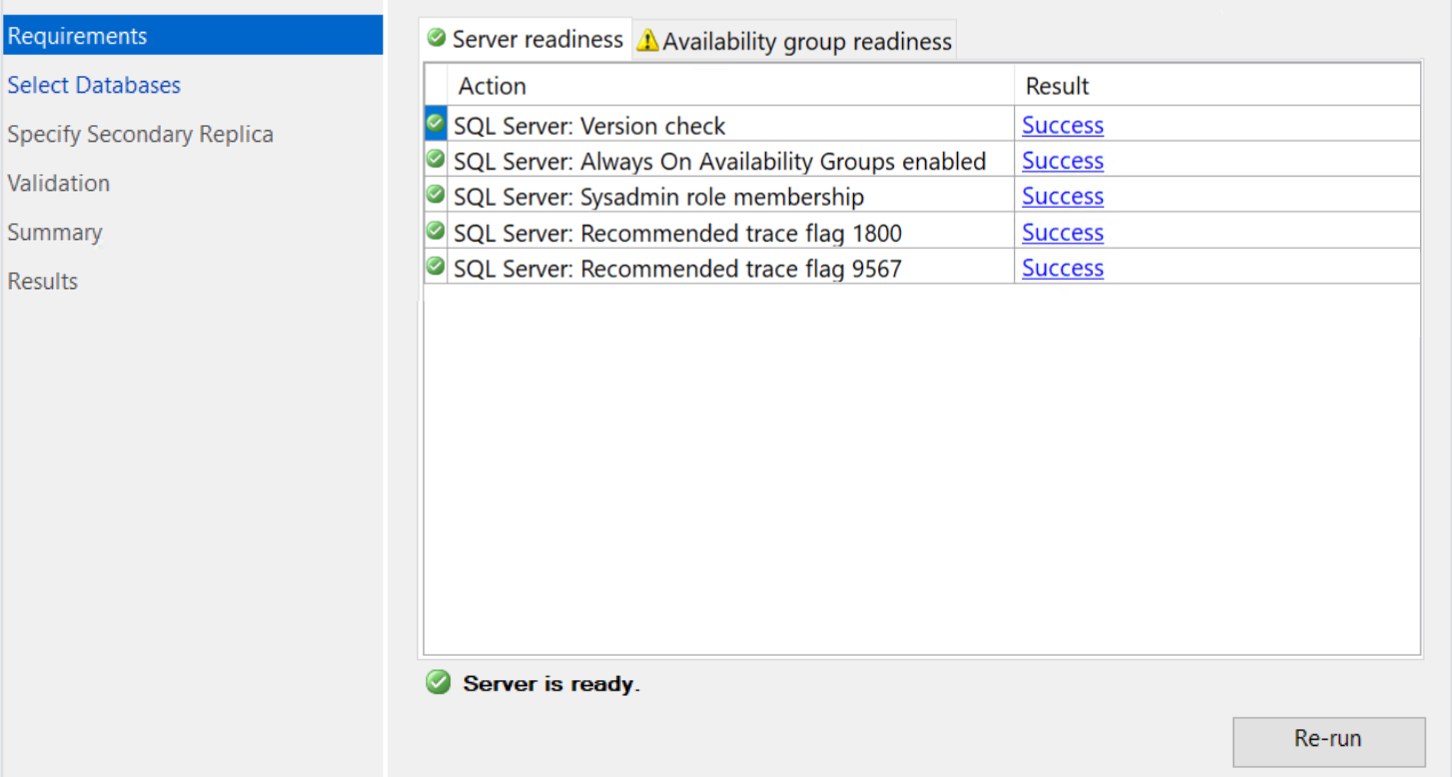Select 'SQL Server: Version check' row text
The width and height of the screenshot is (1452, 777).
[589, 126]
